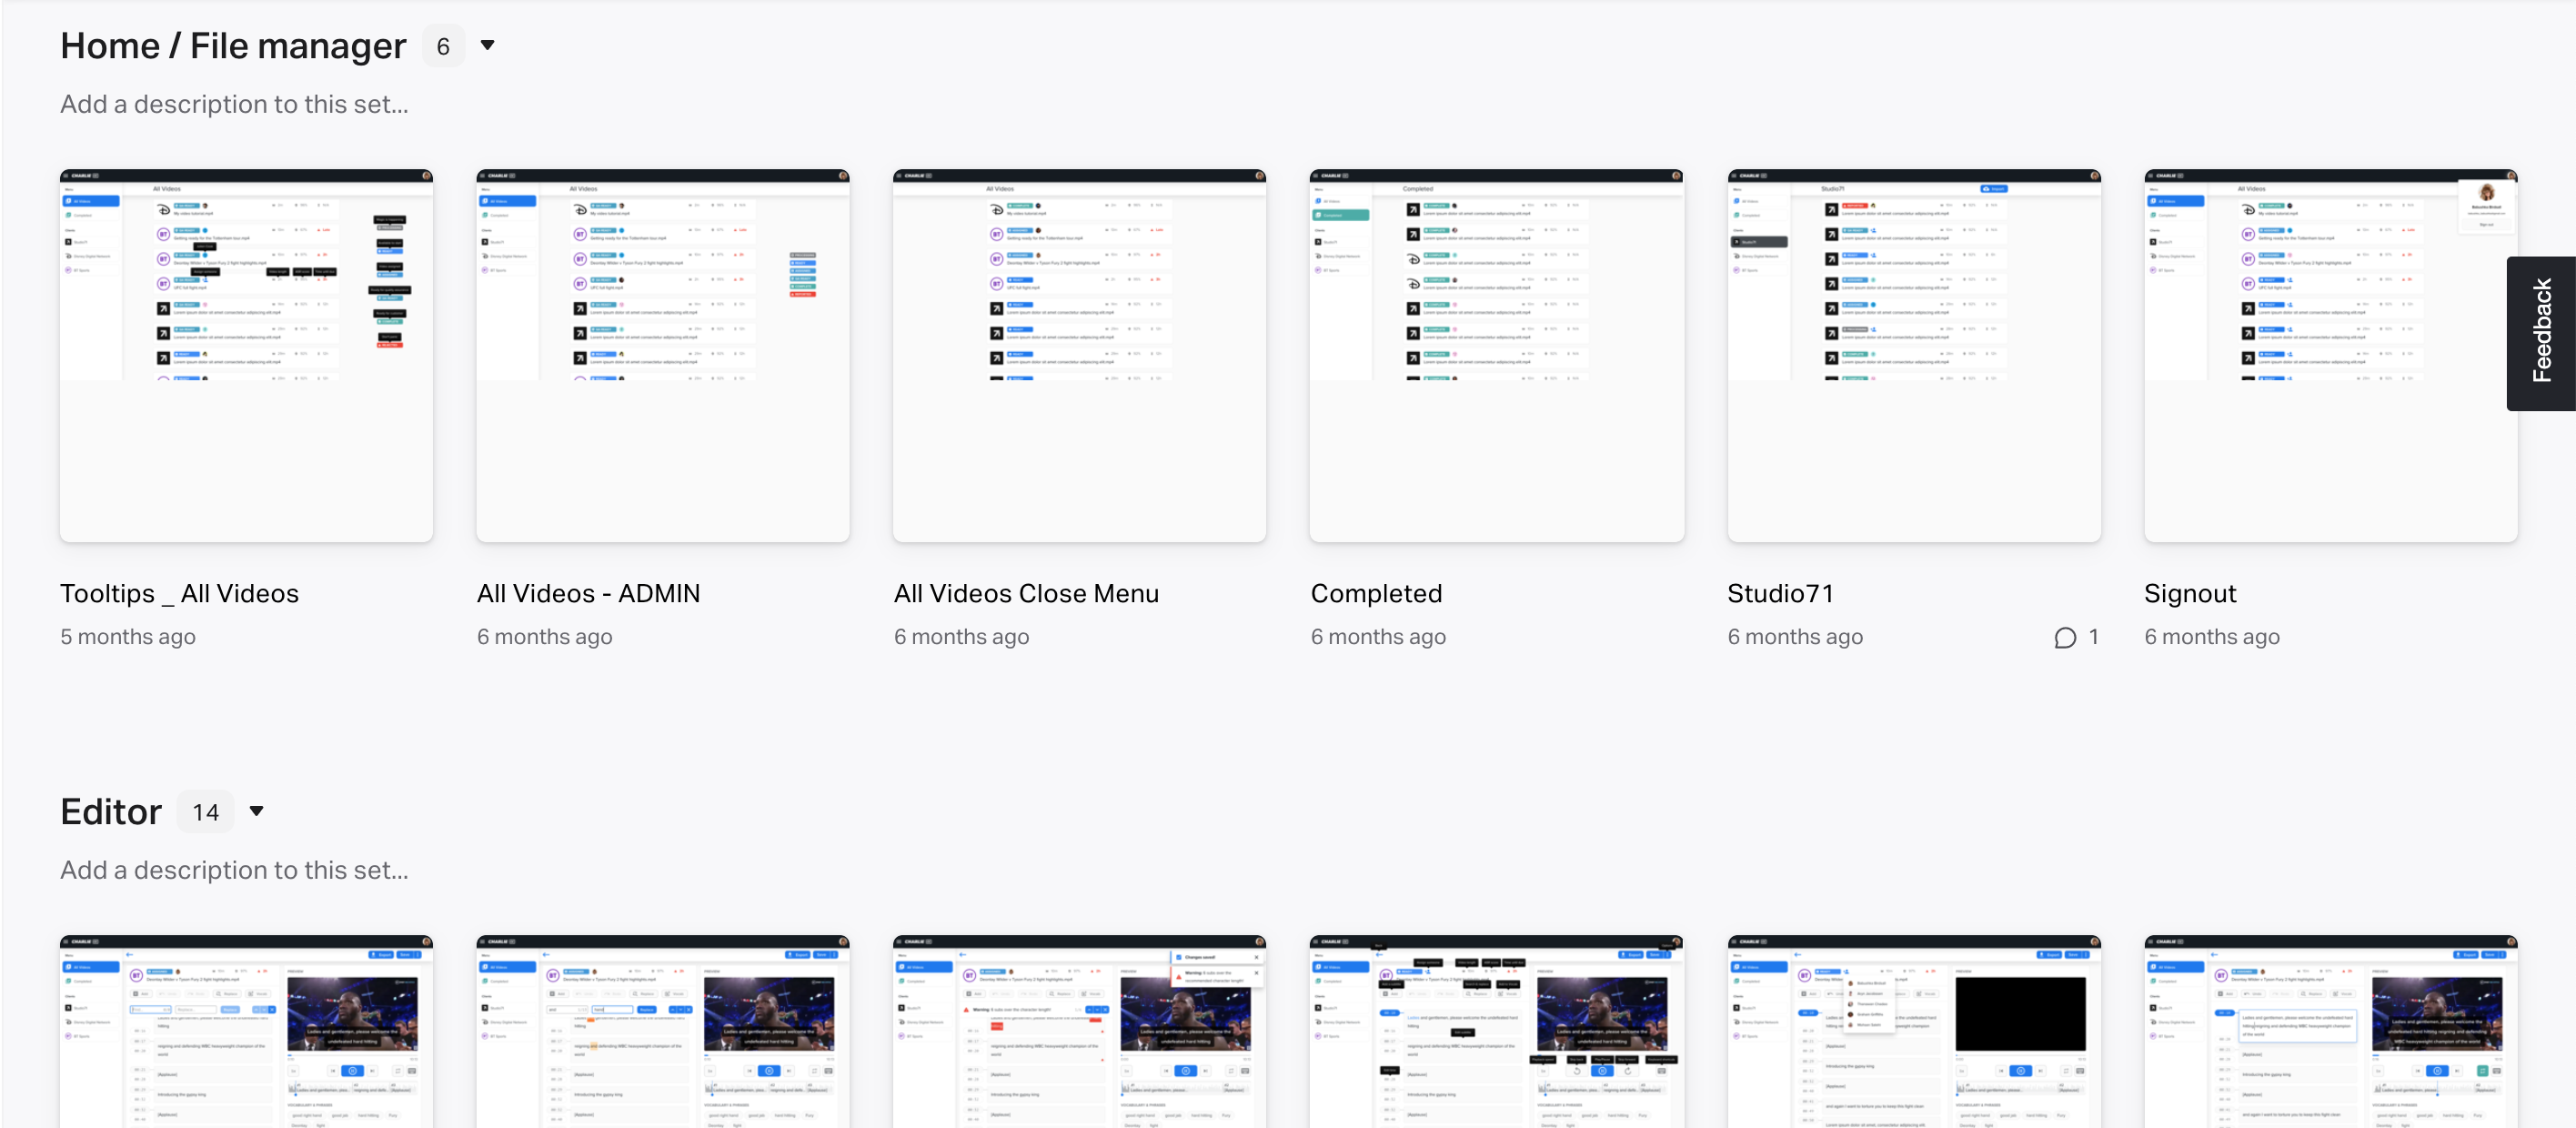Open the All Videos Close Menu thumbnail

click(x=1079, y=355)
